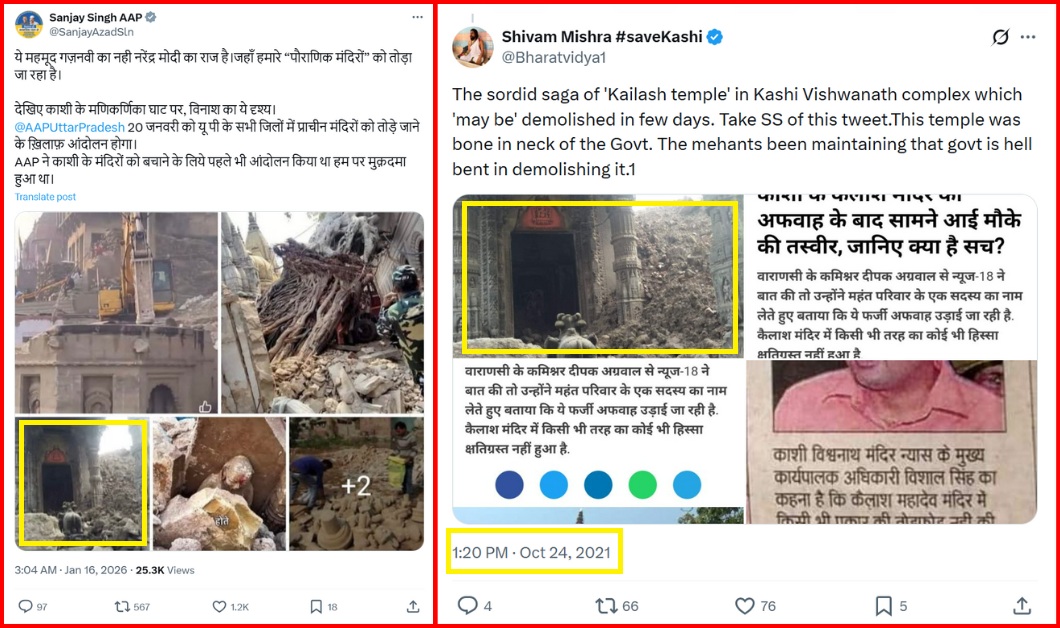This screenshot has width=1060, height=628.
Task: Open more options menu on Shivam Mishra's tweet
Action: [x=1028, y=37]
